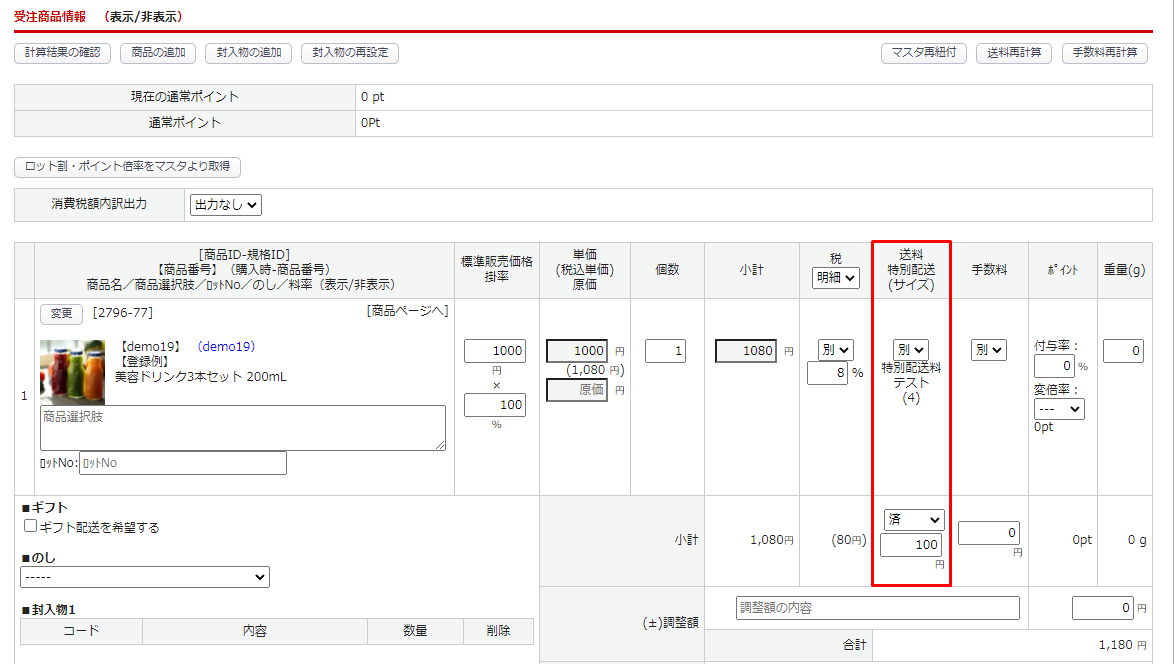Click the 商品選択肢 text area
Viewport: 1174px width, 664px height.
tap(243, 428)
